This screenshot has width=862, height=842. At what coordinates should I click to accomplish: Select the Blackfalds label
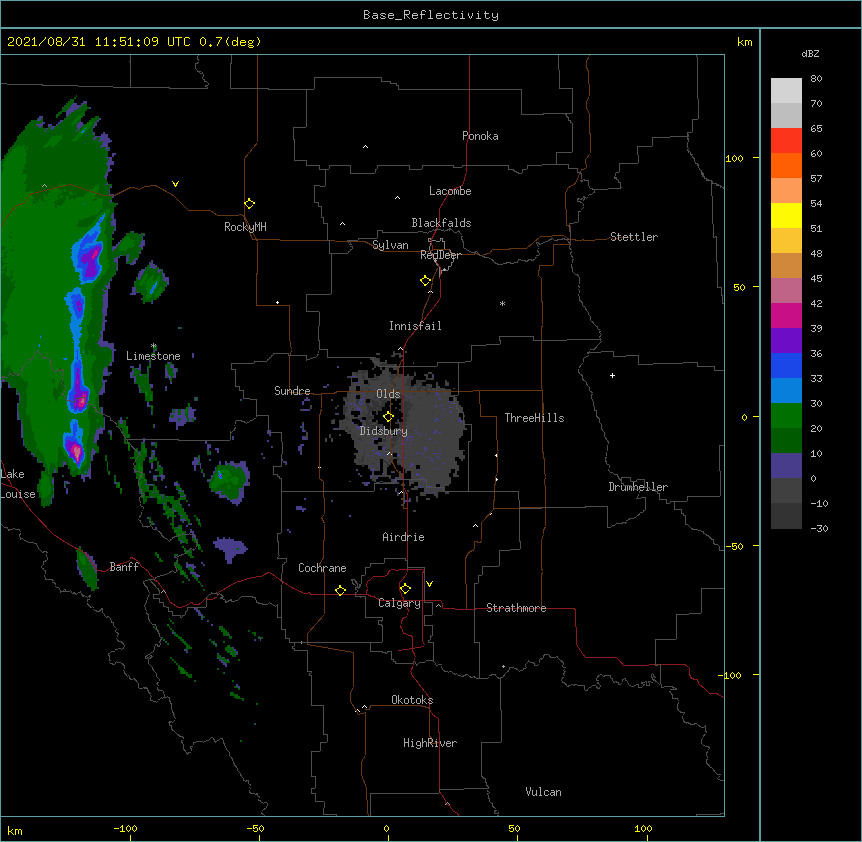(441, 223)
